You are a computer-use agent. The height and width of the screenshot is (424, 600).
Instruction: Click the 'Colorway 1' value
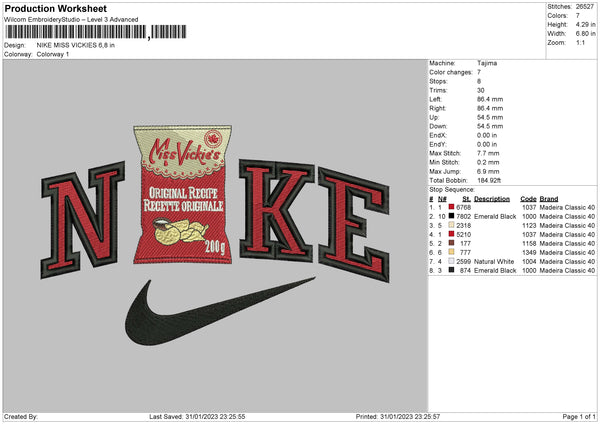point(53,54)
